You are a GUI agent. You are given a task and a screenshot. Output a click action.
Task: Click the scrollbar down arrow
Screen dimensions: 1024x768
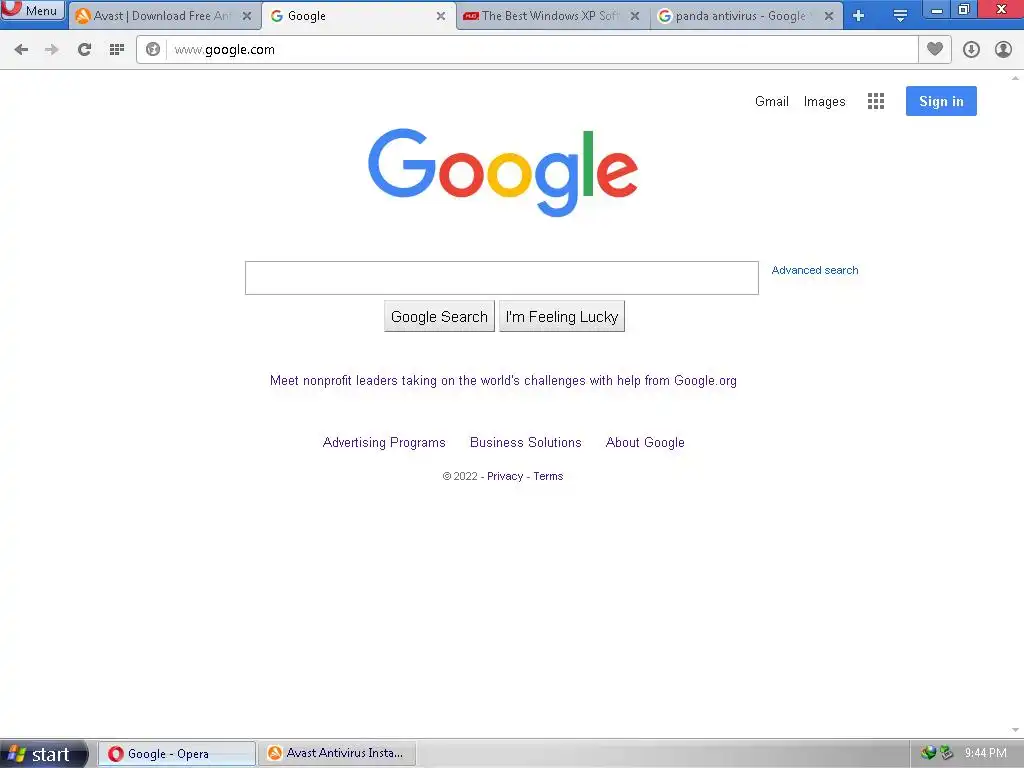point(1015,730)
